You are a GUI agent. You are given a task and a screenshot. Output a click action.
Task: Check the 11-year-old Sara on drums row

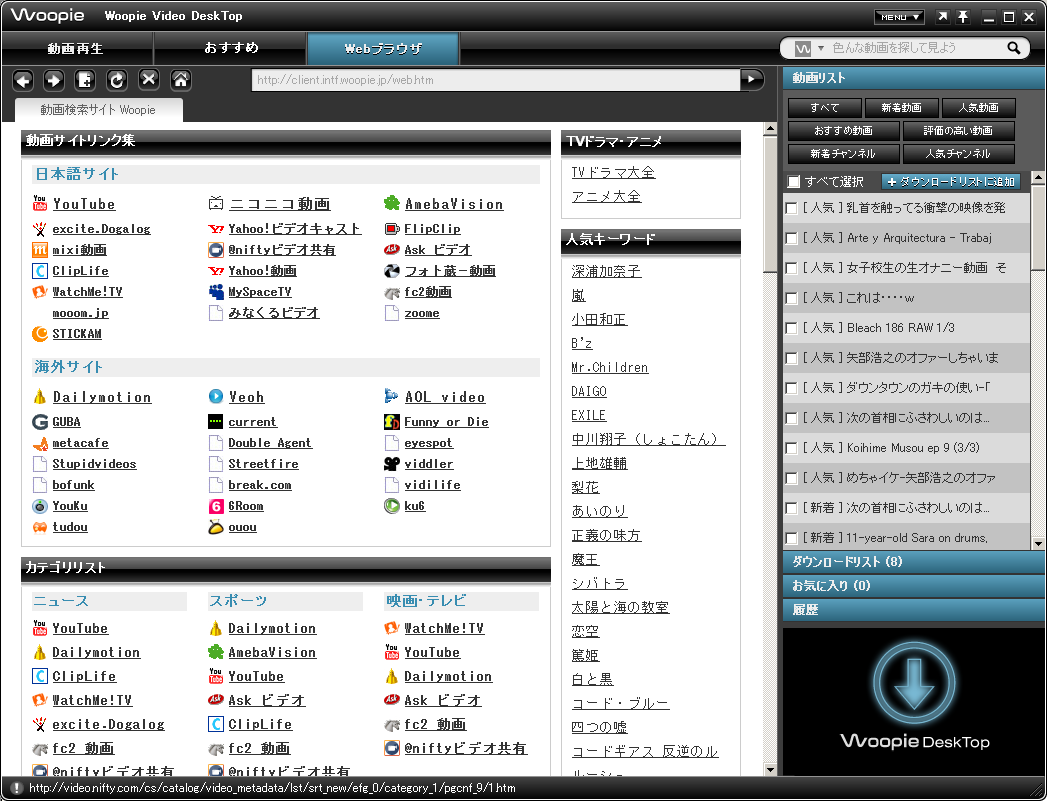point(792,538)
